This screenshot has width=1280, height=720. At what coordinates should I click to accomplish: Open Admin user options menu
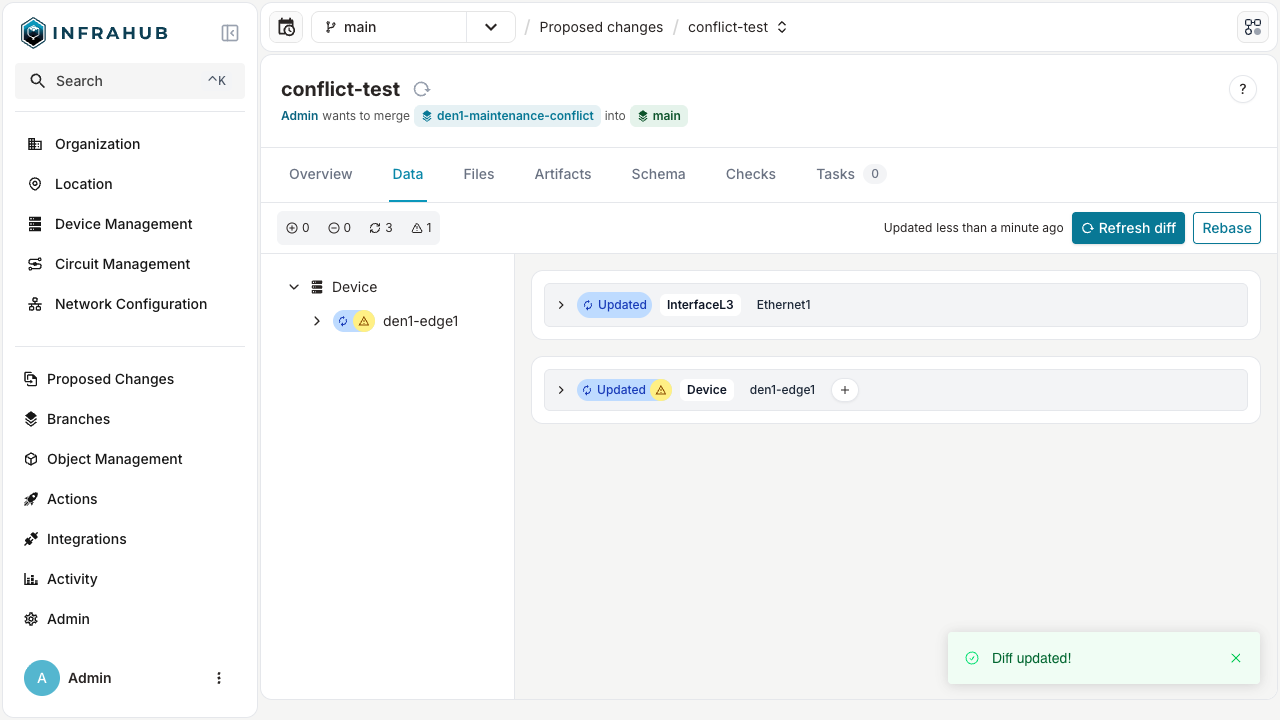click(219, 678)
